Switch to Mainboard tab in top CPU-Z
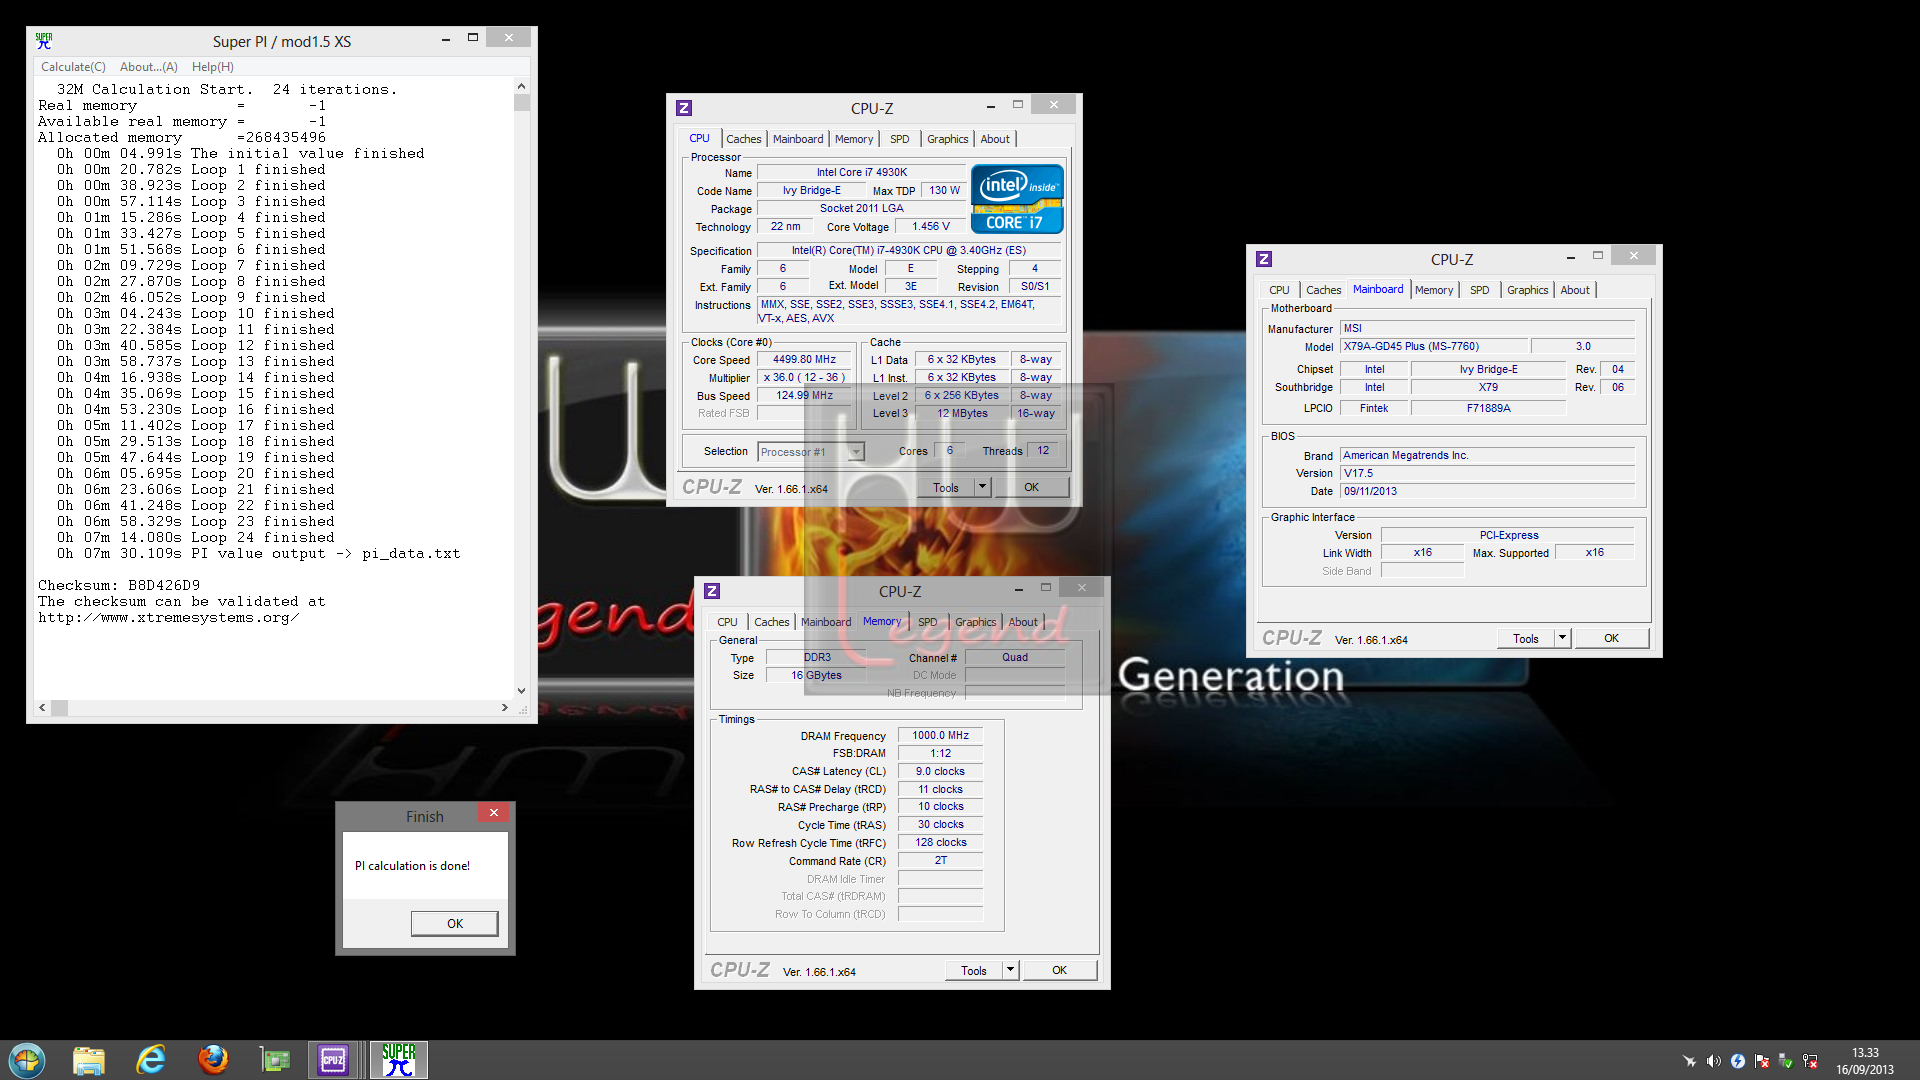 tap(798, 139)
